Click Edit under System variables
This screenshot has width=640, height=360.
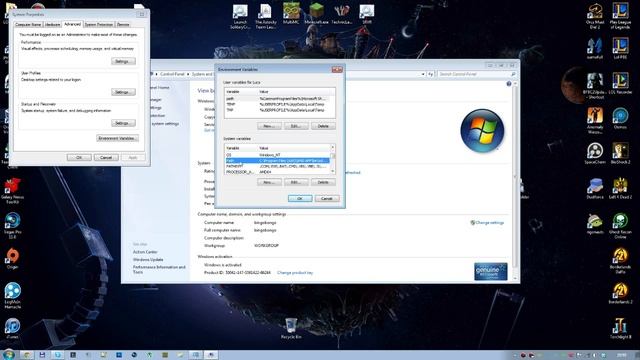296,182
